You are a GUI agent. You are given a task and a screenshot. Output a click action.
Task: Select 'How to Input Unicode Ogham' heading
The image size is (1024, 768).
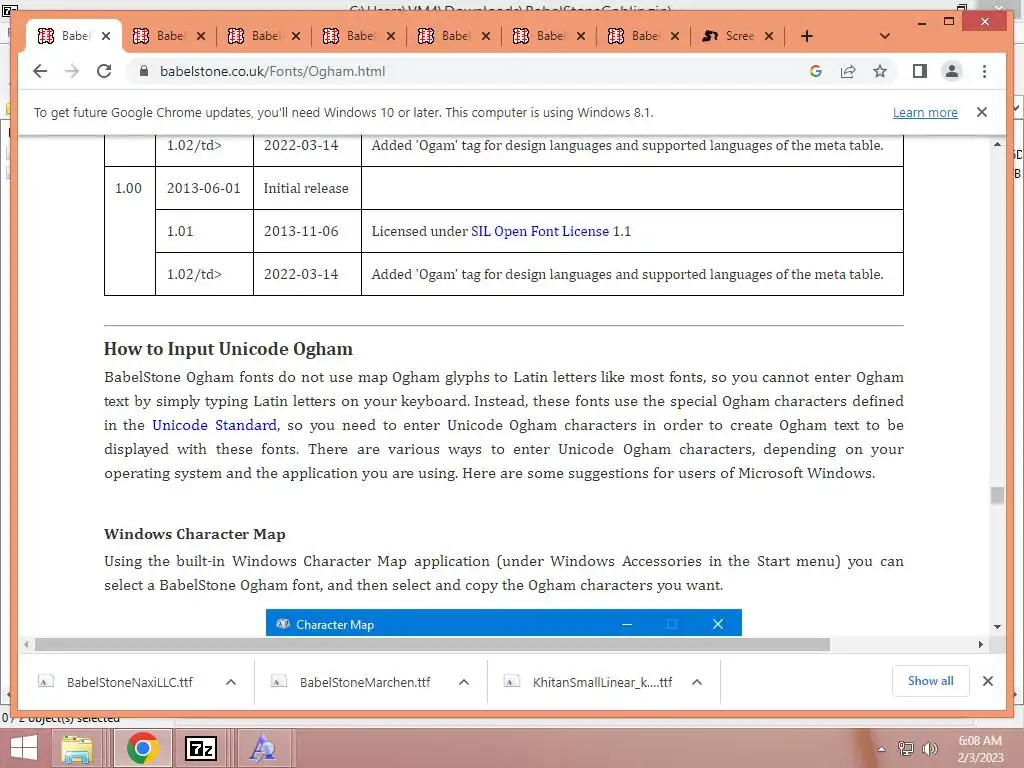[228, 349]
